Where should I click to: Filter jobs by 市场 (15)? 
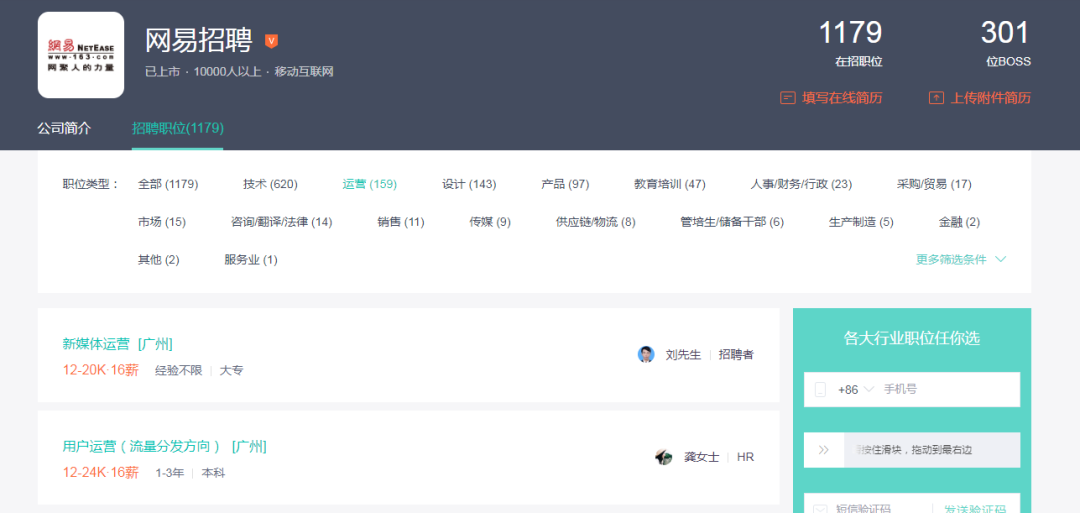tap(162, 222)
